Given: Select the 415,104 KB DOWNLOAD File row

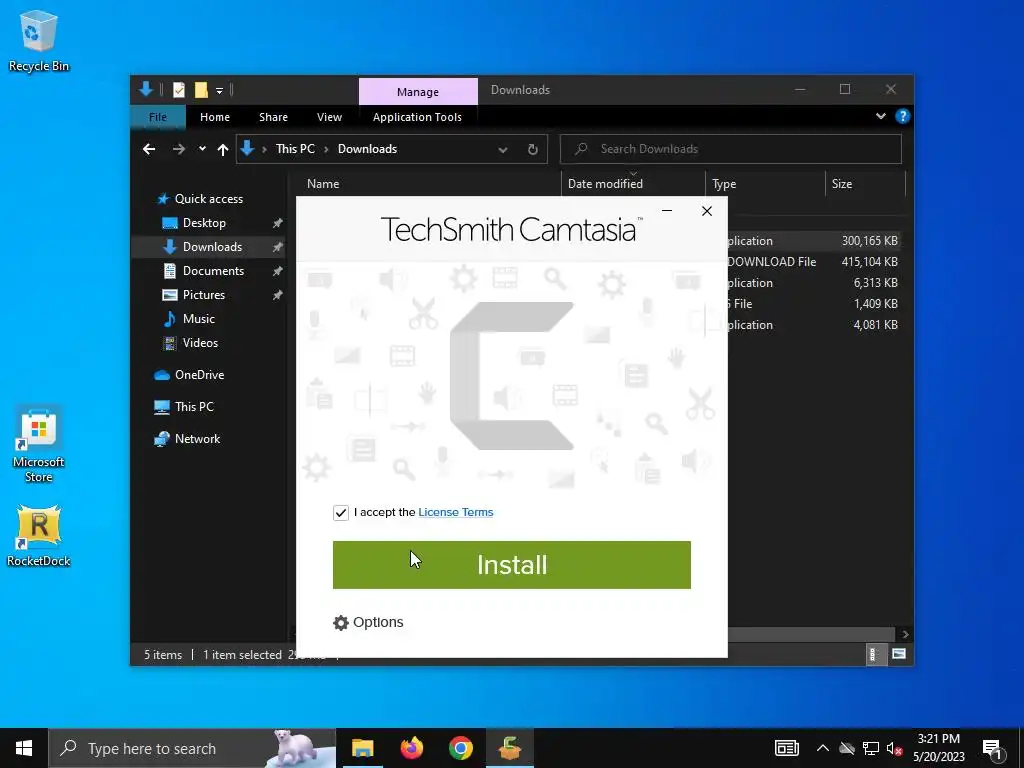Looking at the screenshot, I should (816, 262).
